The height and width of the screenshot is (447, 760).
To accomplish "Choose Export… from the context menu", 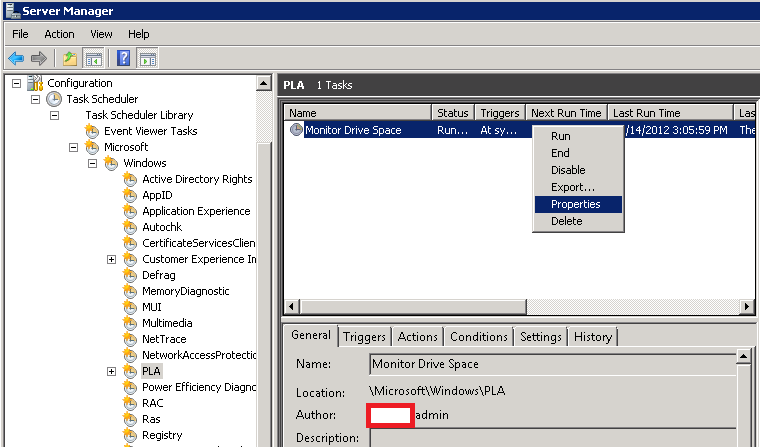I will (578, 187).
